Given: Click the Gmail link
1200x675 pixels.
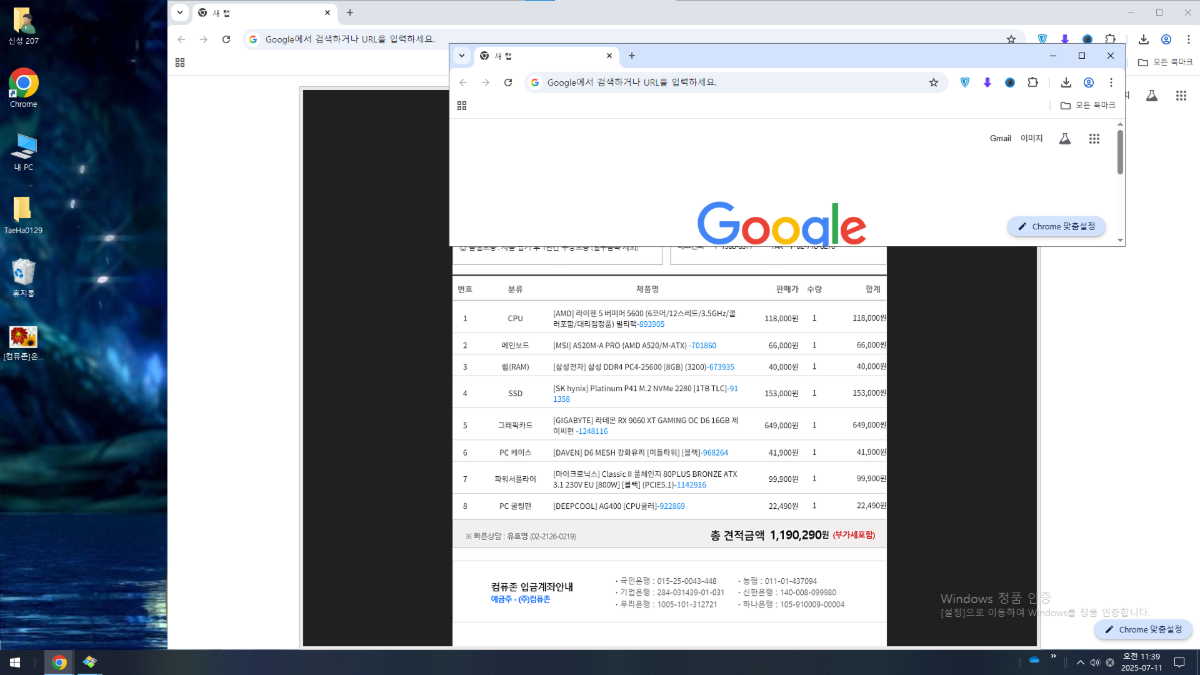Looking at the screenshot, I should coord(1000,139).
